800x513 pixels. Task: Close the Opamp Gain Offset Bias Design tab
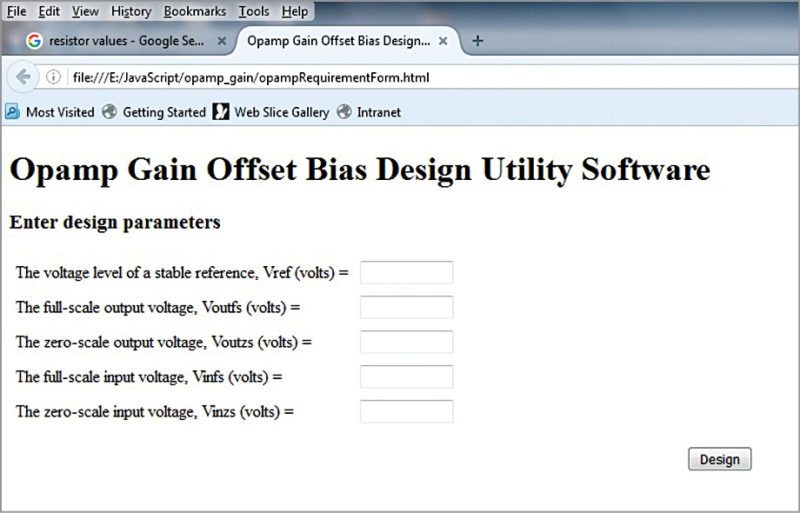tap(444, 41)
